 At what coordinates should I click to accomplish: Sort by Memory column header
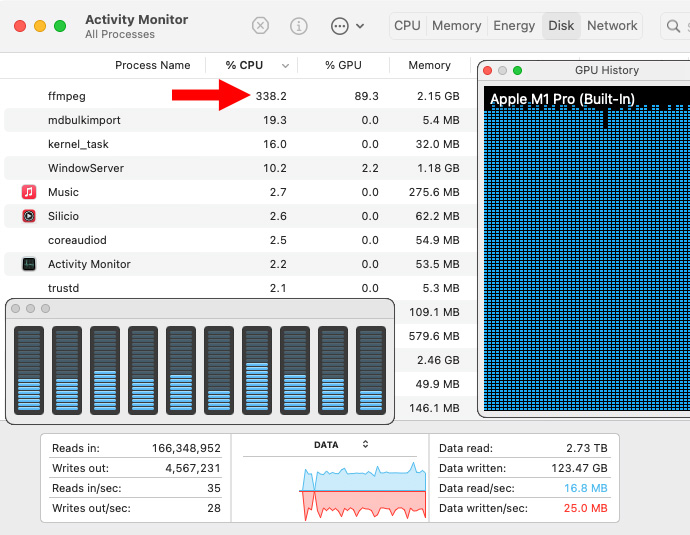click(x=429, y=65)
